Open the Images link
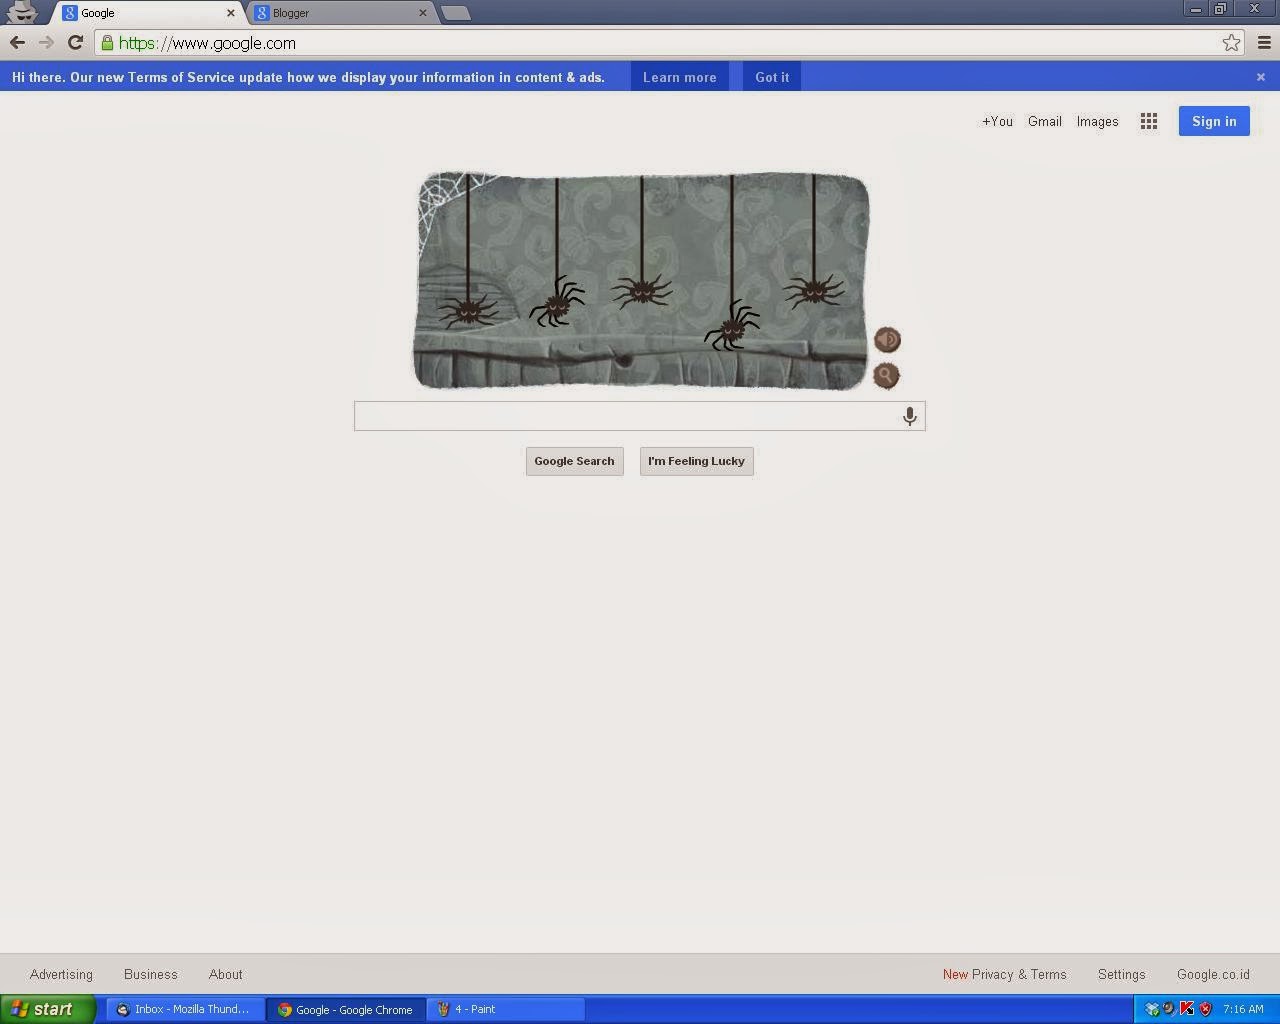 (1097, 121)
